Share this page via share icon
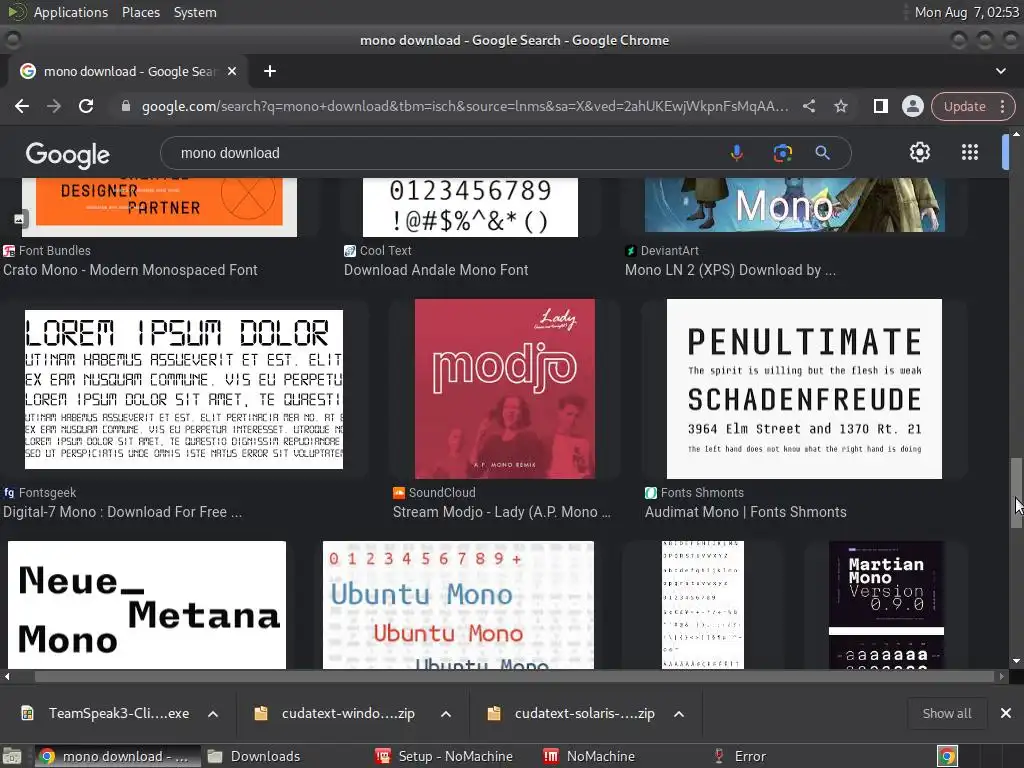The width and height of the screenshot is (1024, 768). [x=808, y=106]
